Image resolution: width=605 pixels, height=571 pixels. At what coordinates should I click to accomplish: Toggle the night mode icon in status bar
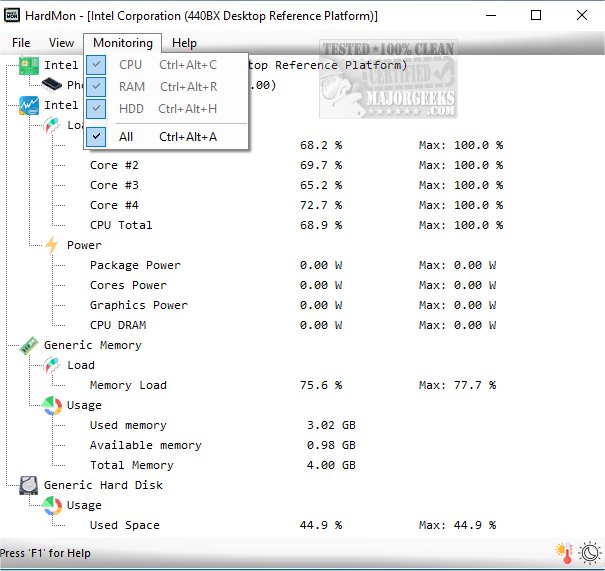[x=589, y=553]
